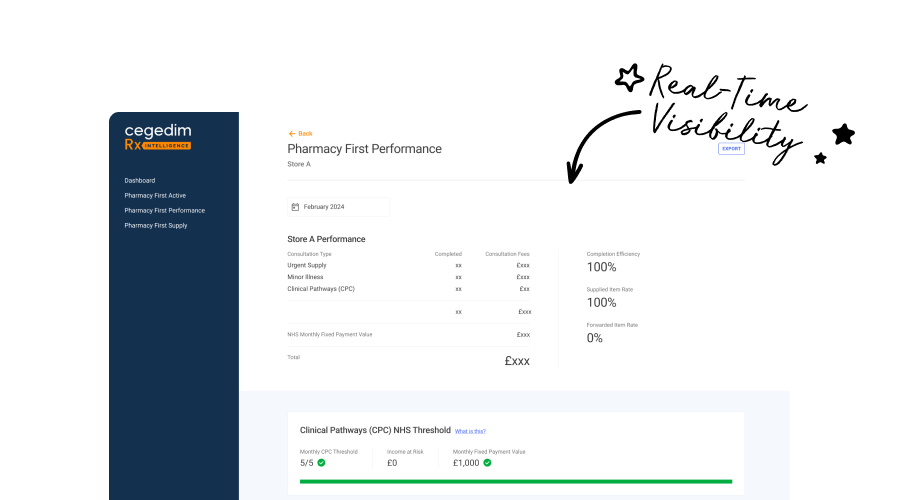Select the Urgent Supply row label
900x500 pixels.
[x=307, y=265]
